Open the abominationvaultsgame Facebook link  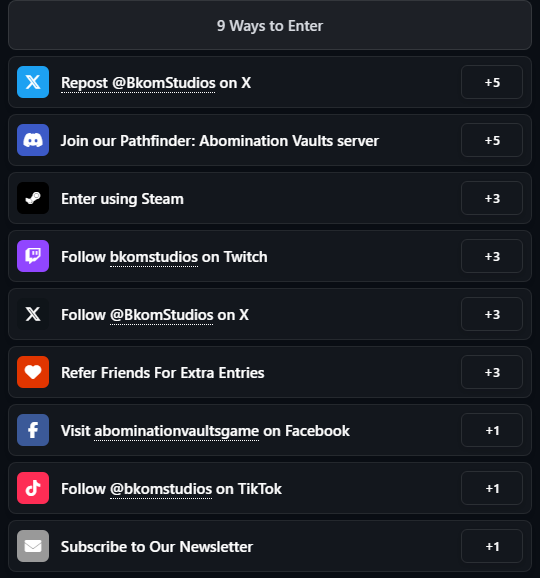click(177, 431)
